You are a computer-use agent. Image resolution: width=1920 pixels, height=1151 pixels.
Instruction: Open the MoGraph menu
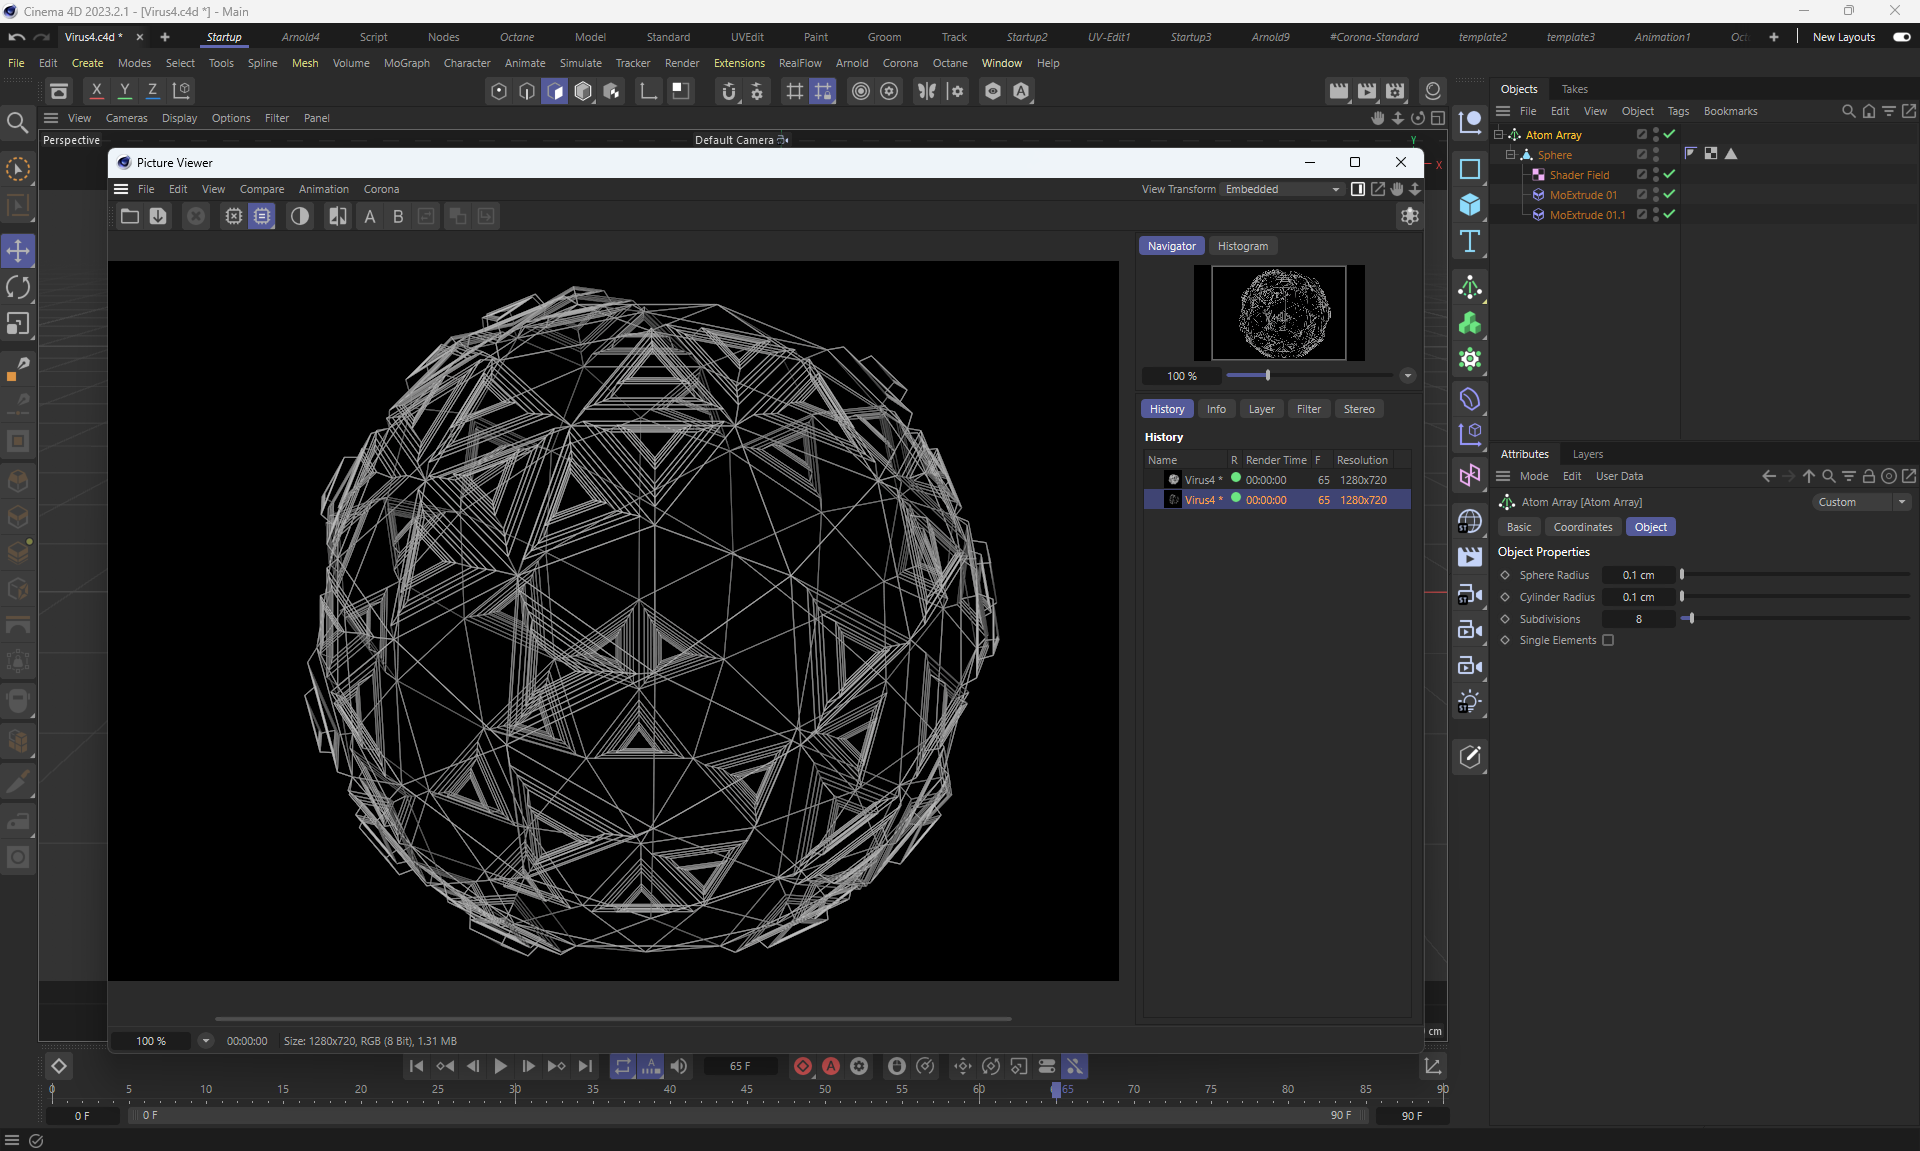click(406, 63)
